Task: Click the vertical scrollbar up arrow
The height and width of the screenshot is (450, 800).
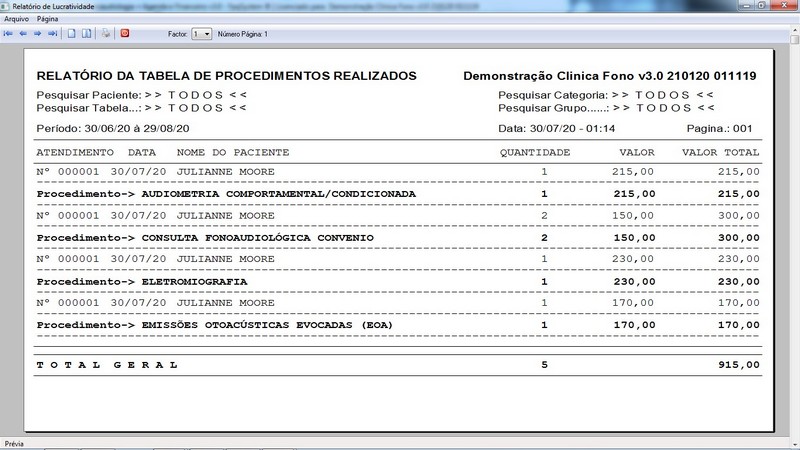Action: (795, 31)
